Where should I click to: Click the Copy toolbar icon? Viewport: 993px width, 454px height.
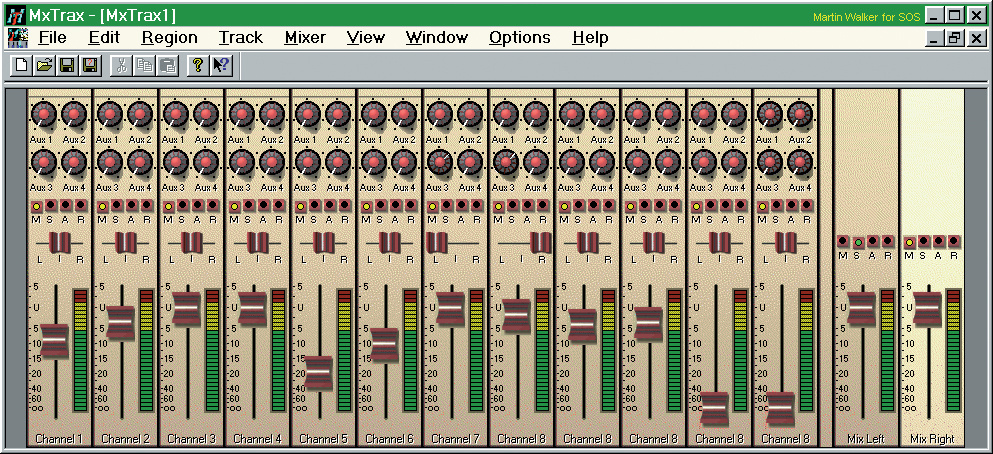click(144, 66)
